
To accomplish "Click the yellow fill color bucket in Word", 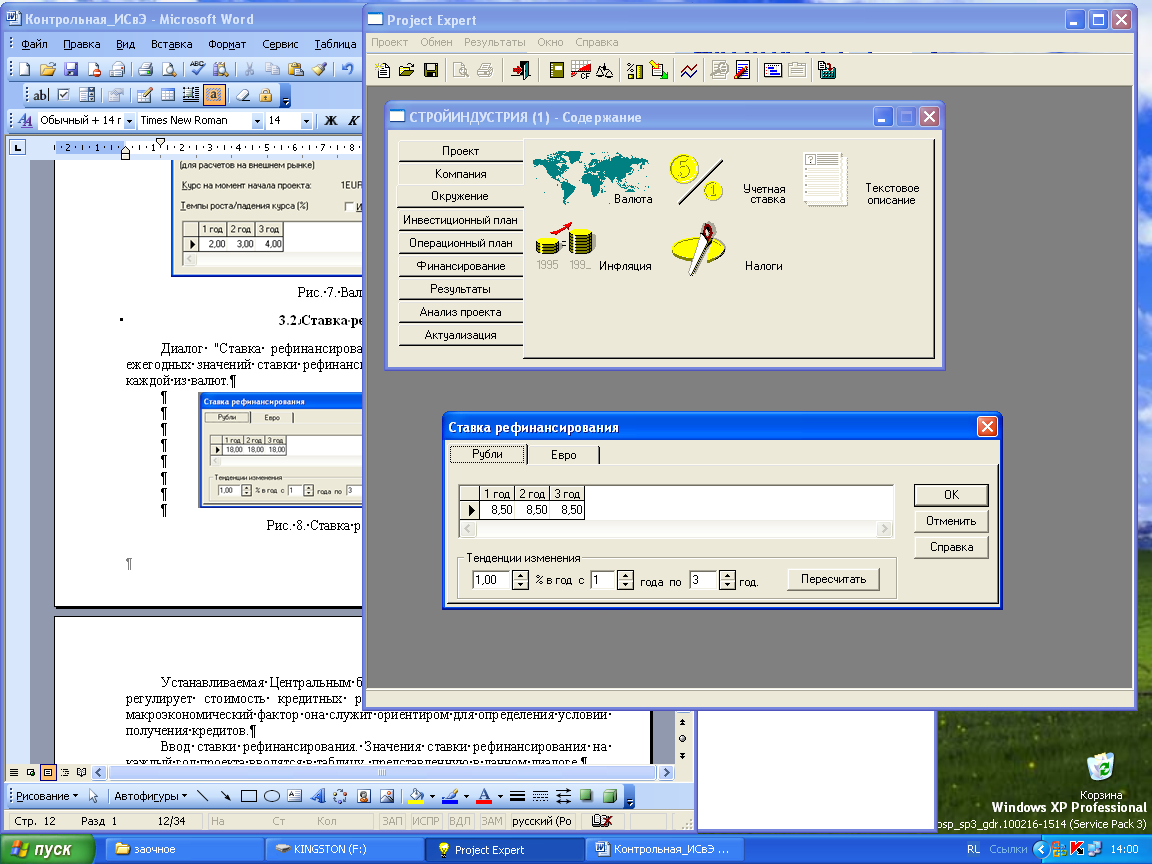I will click(x=417, y=796).
